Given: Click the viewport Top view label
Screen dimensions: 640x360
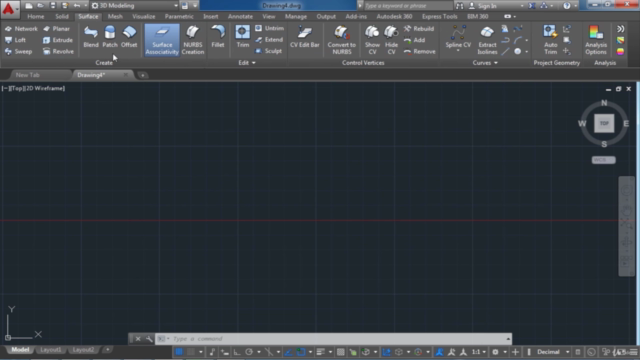Looking at the screenshot, I should (18, 88).
